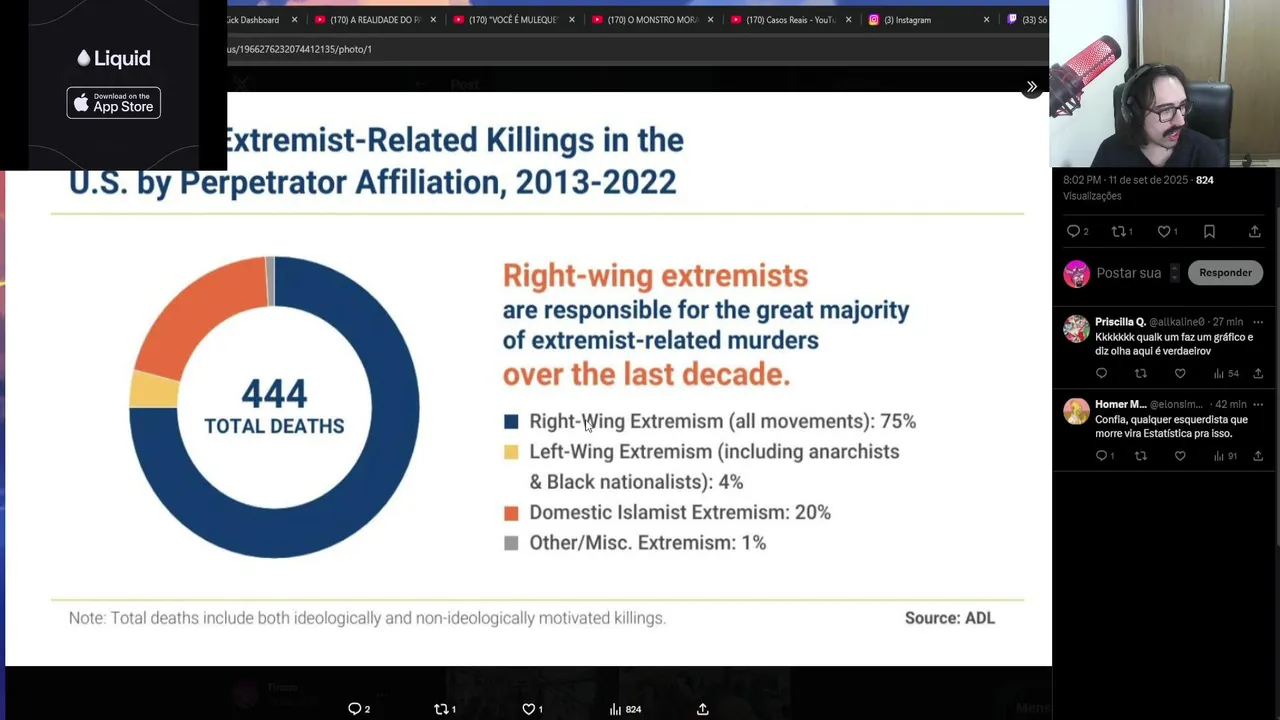Screen dimensions: 1280x720
Task: Repost Priscilla Q.'s comment
Action: coord(1141,374)
